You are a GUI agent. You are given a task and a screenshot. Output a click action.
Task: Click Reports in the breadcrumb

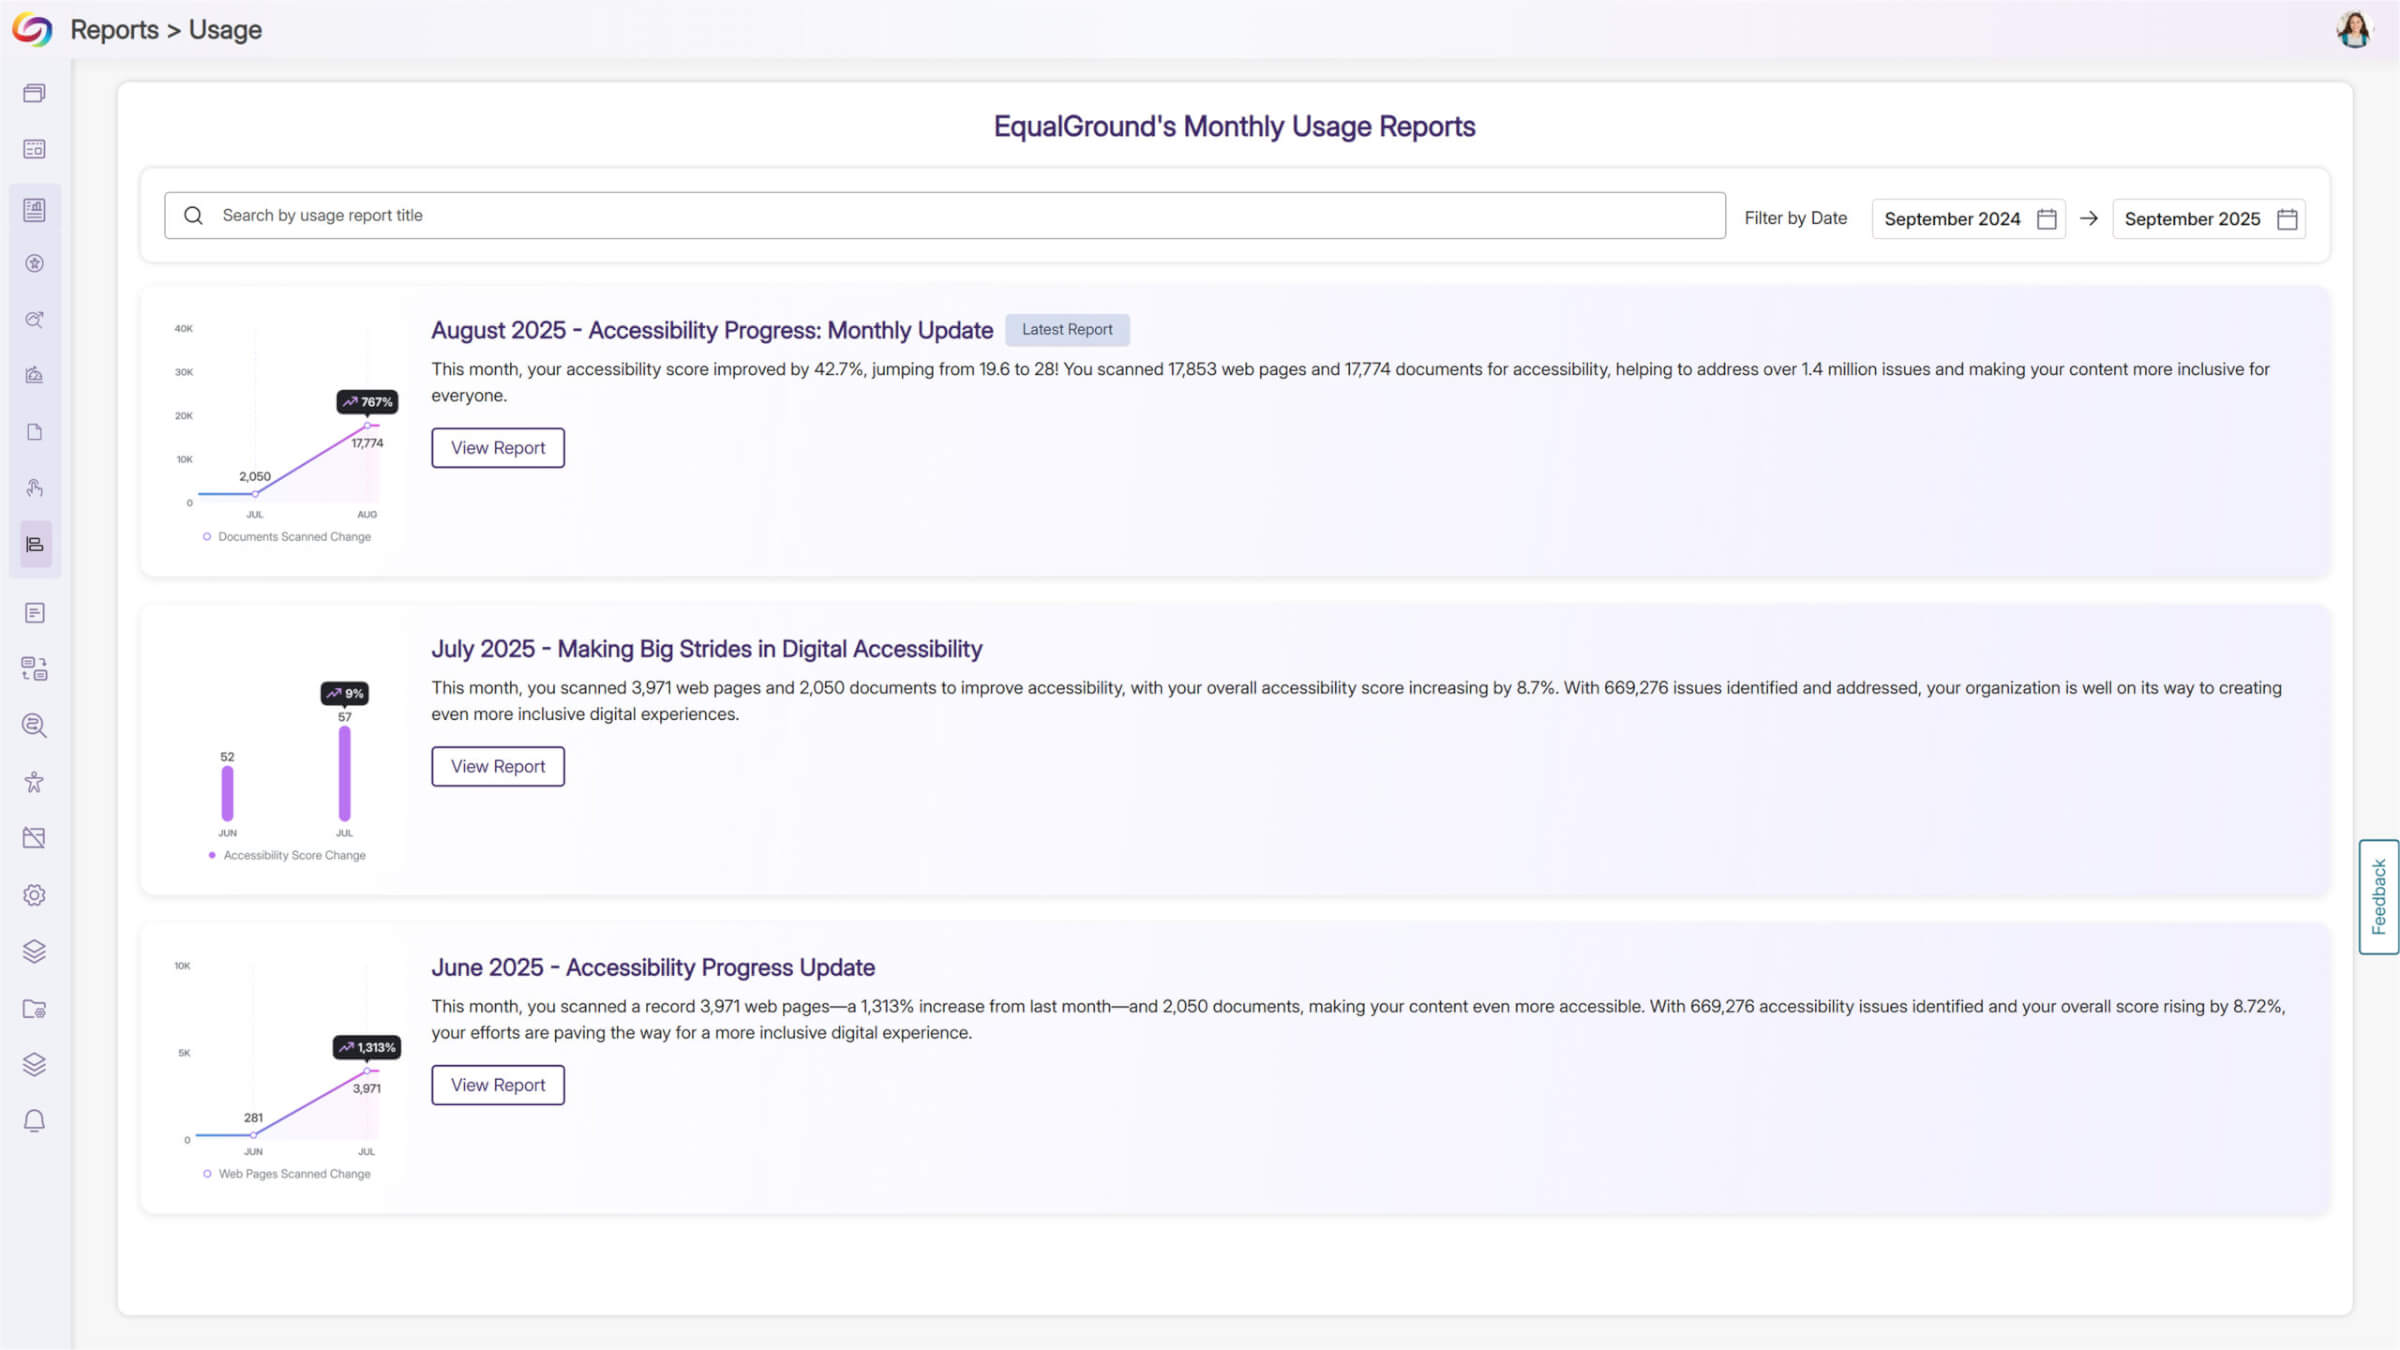pos(114,30)
